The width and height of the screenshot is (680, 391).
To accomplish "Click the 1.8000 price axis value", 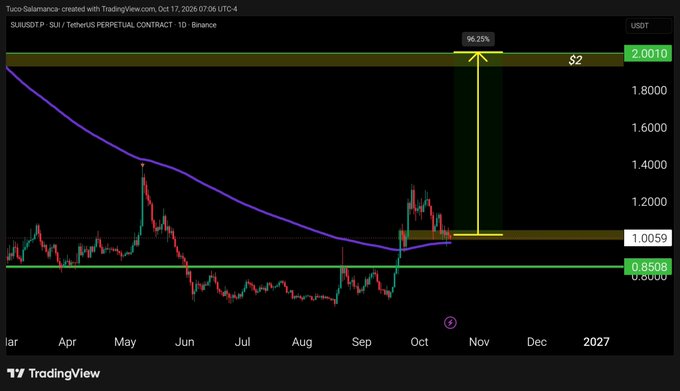I will (x=649, y=91).
